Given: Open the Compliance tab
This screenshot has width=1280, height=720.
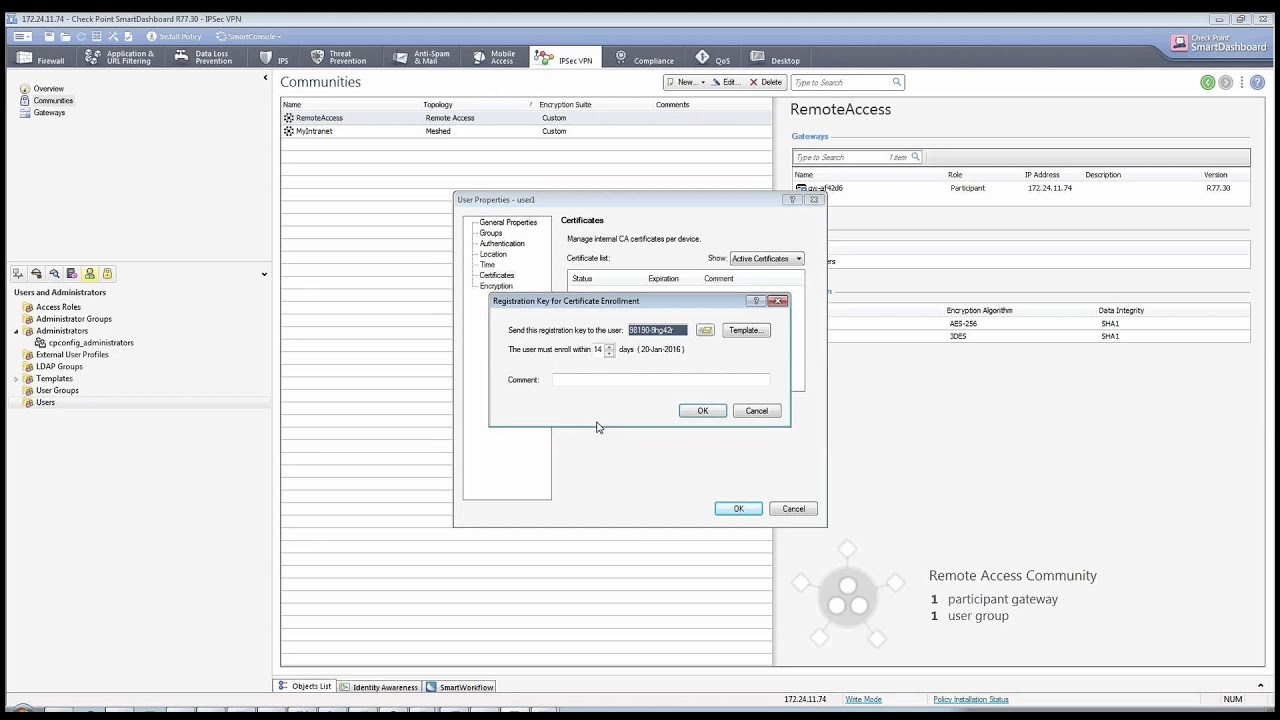Looking at the screenshot, I should pyautogui.click(x=645, y=58).
